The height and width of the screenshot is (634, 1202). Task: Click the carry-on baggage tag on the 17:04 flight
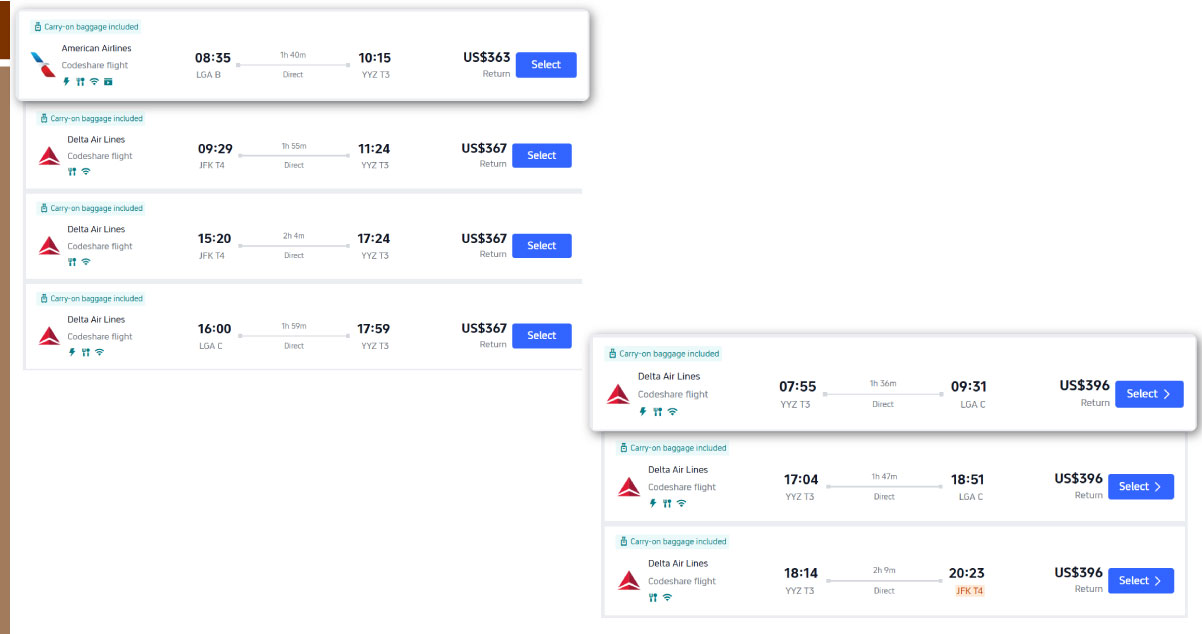point(673,448)
